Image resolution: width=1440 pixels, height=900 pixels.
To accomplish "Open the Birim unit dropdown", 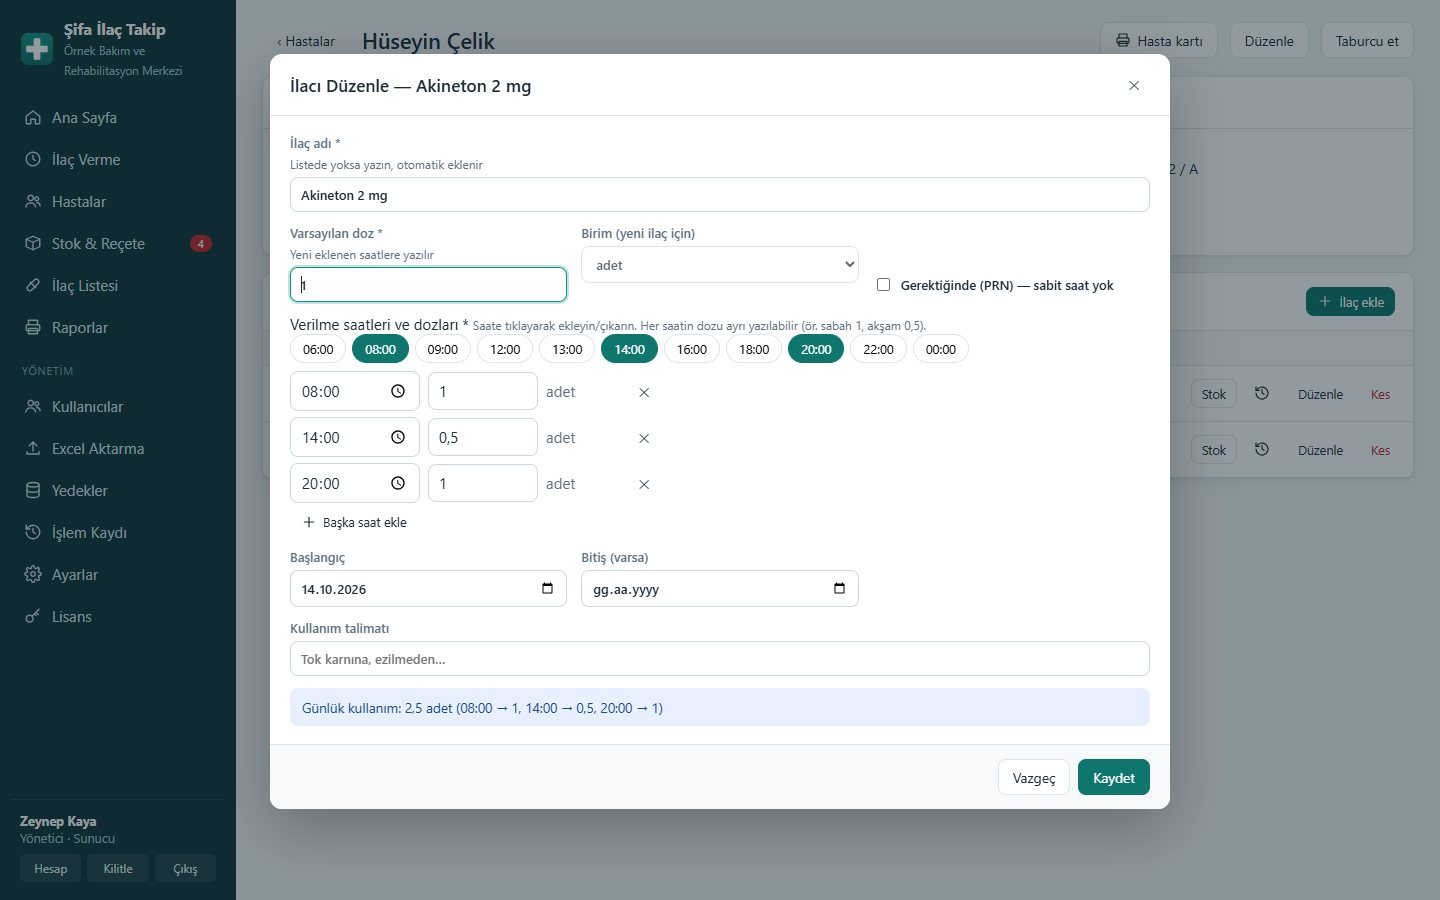I will click(720, 265).
